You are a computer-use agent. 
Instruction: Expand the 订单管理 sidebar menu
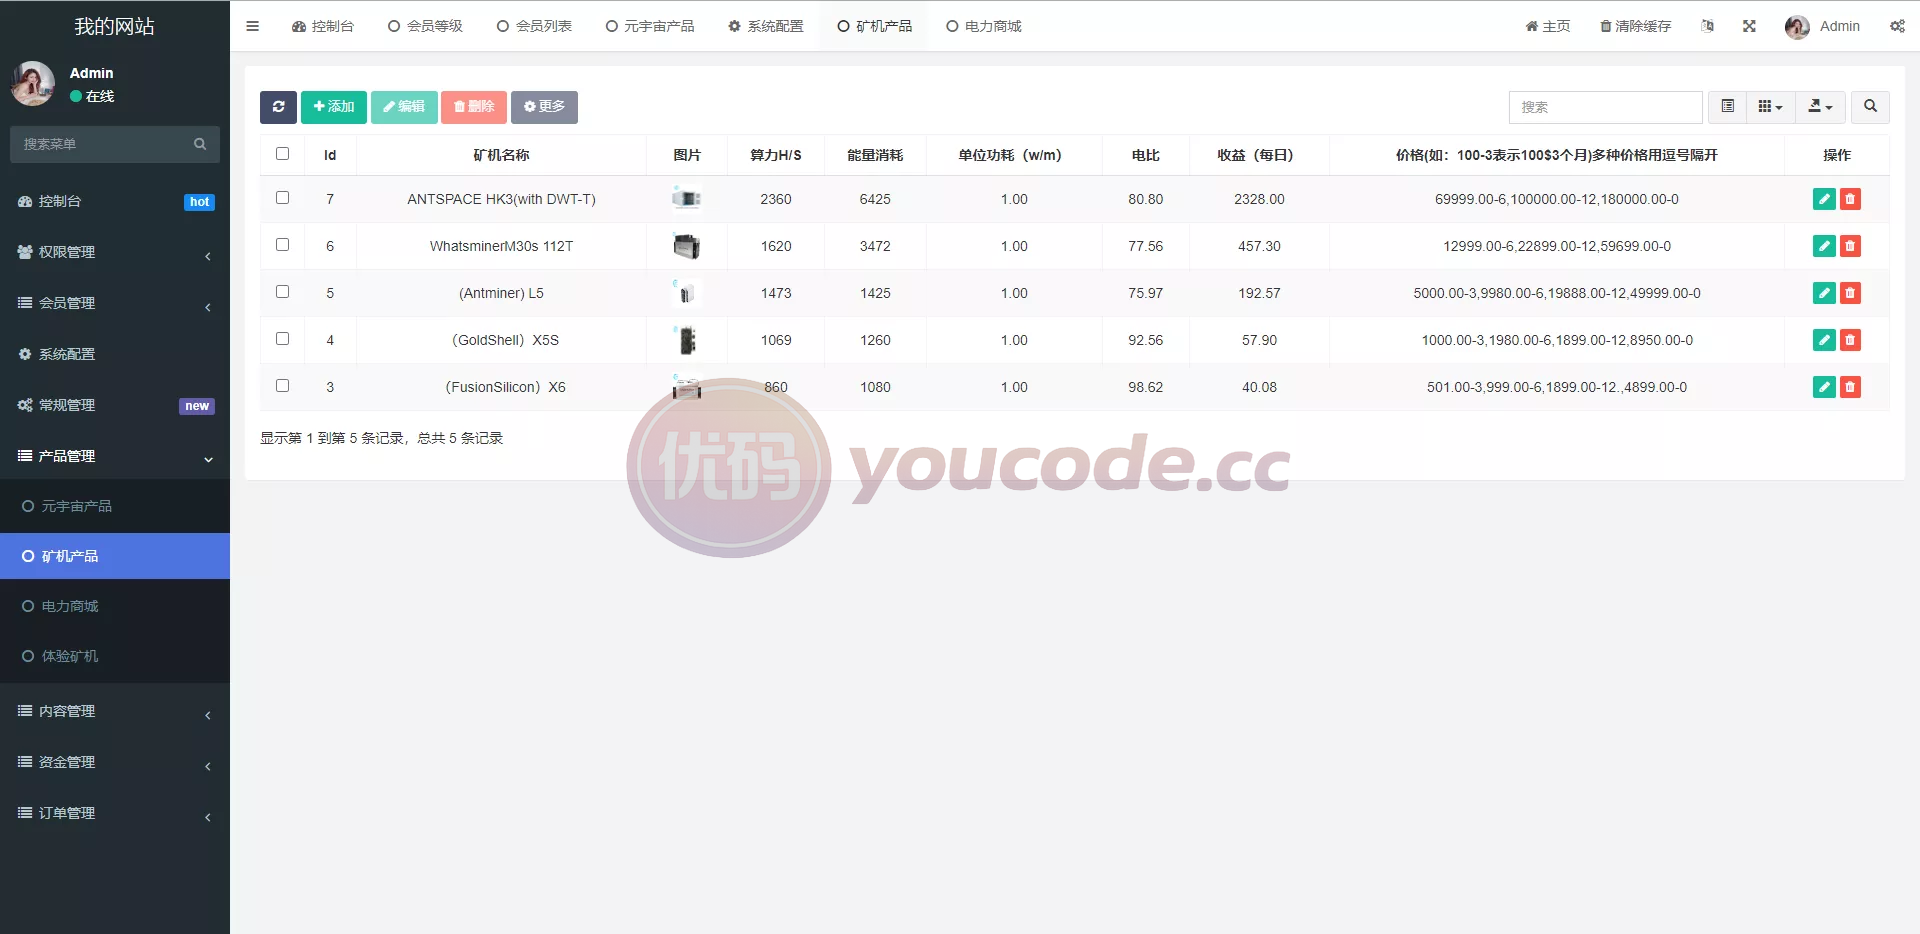click(115, 813)
